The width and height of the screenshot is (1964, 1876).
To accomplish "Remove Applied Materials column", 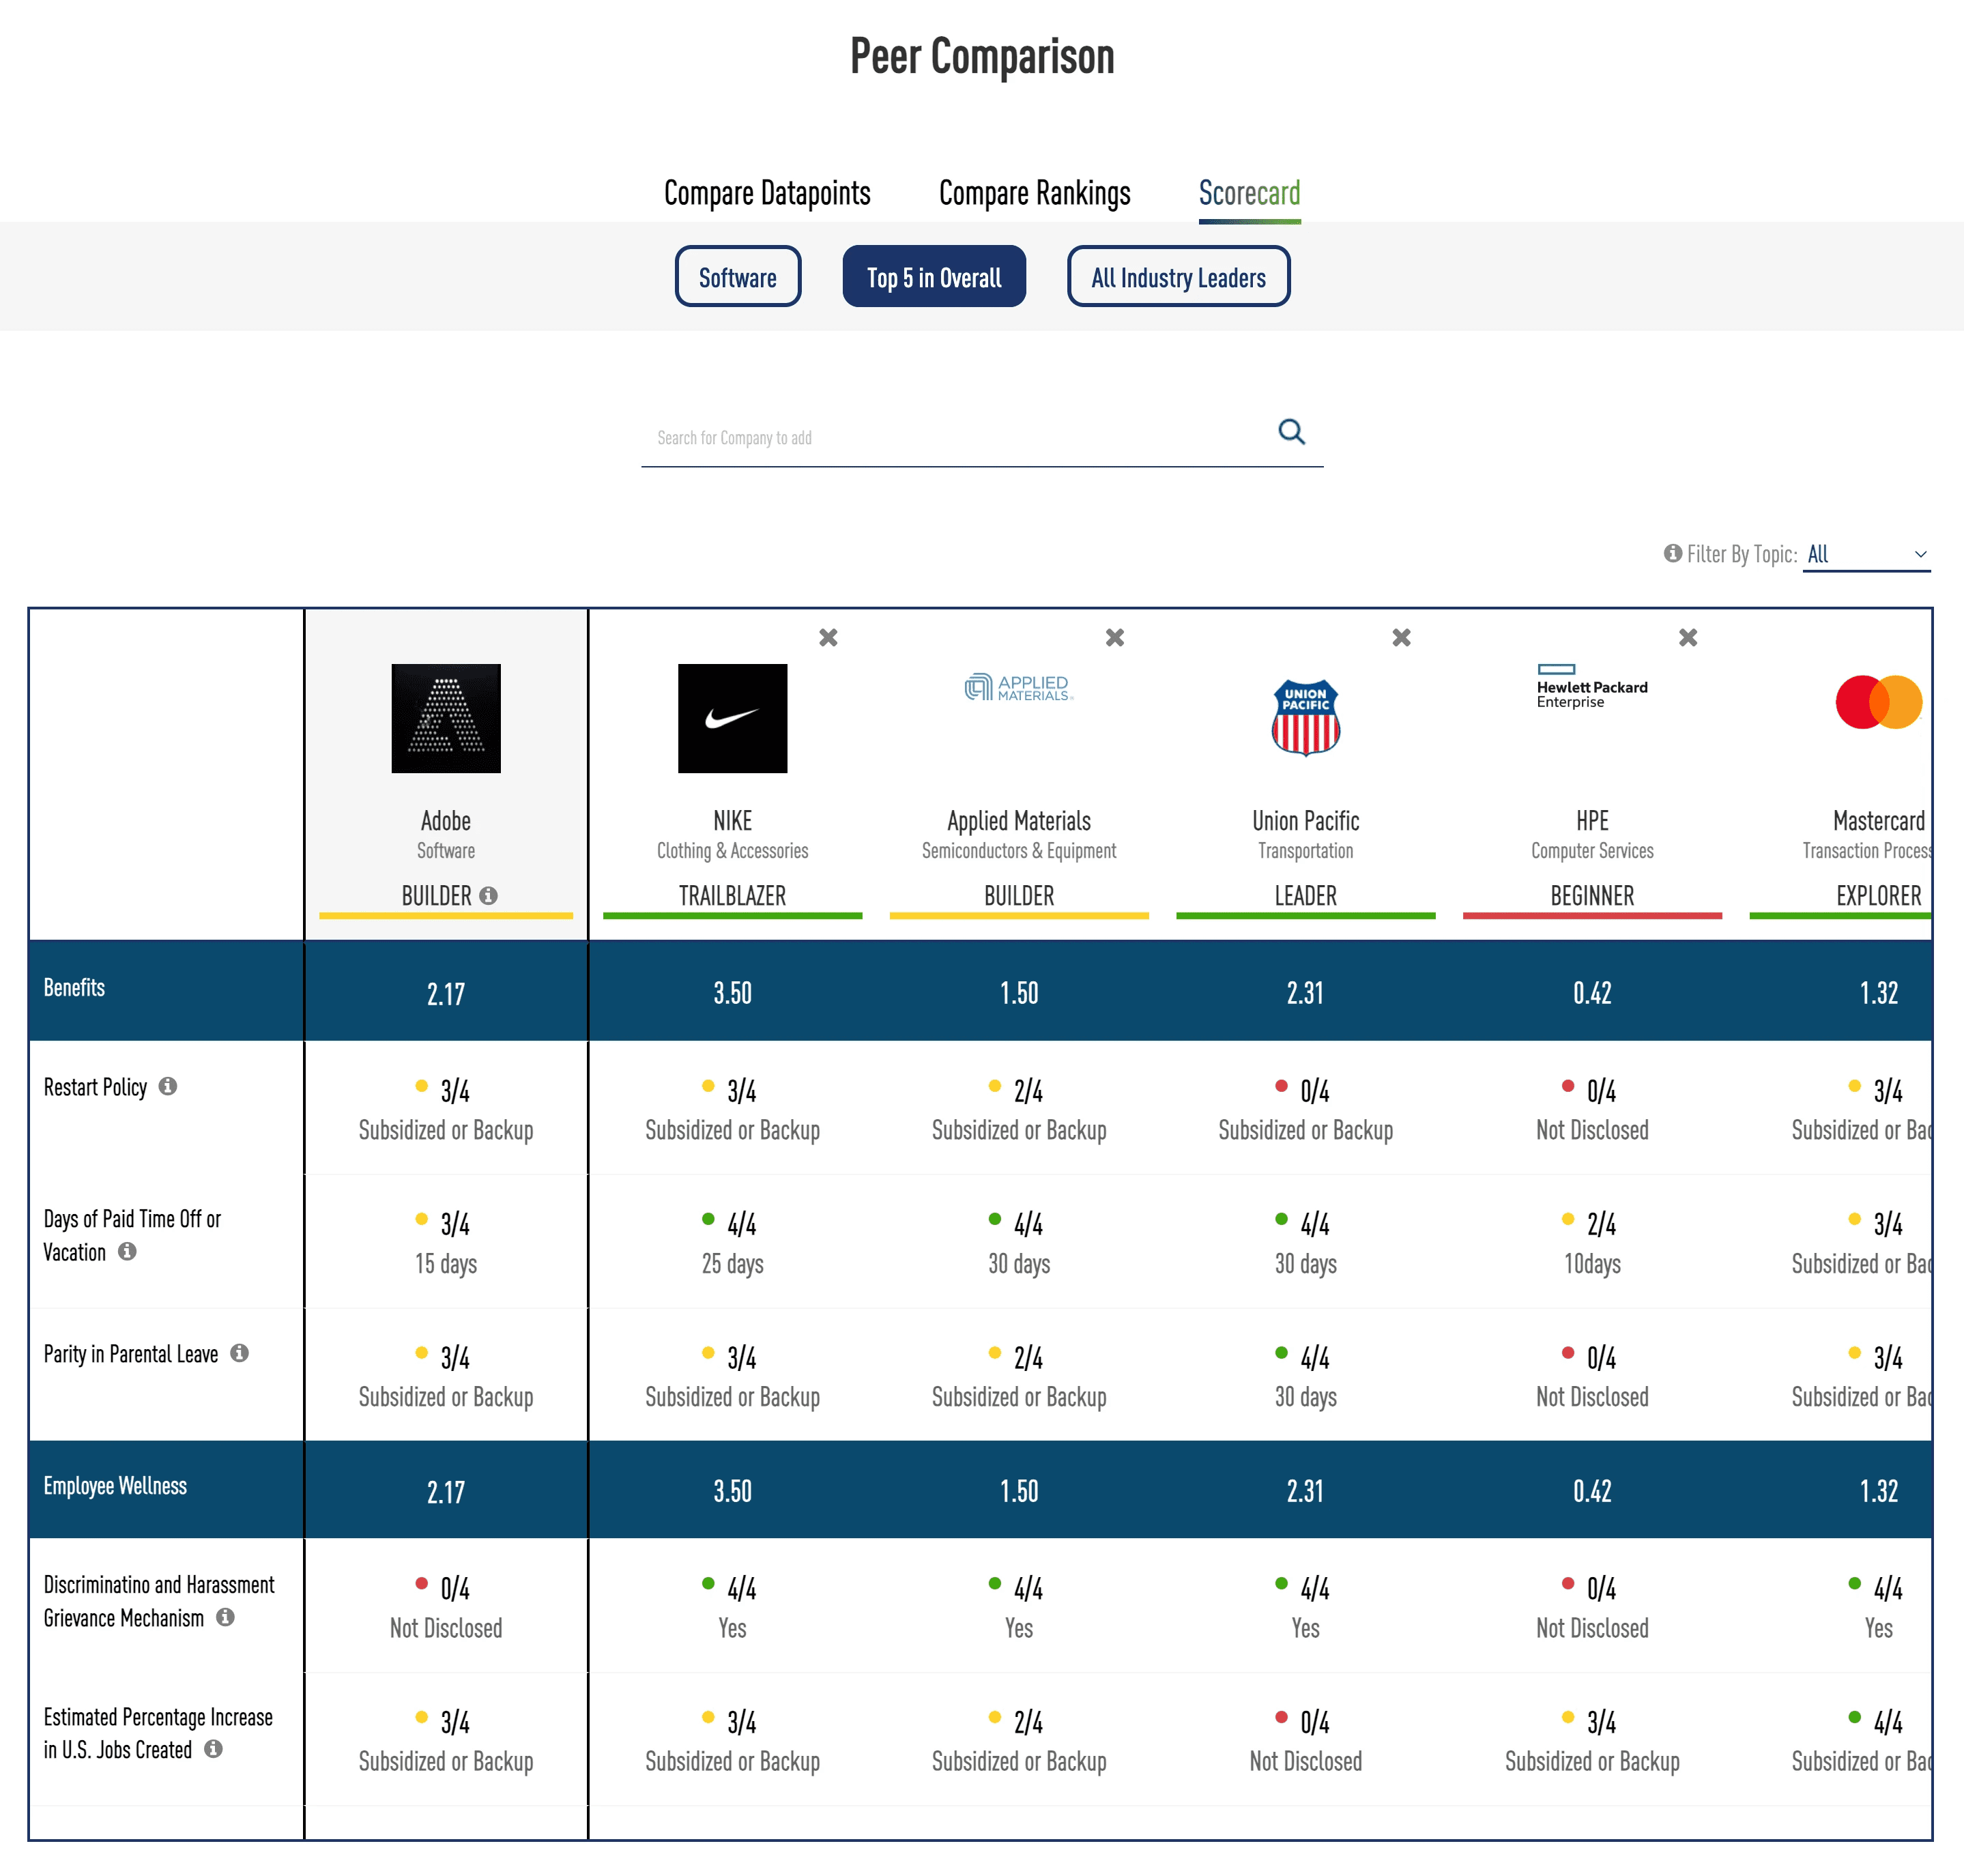I will click(1115, 638).
